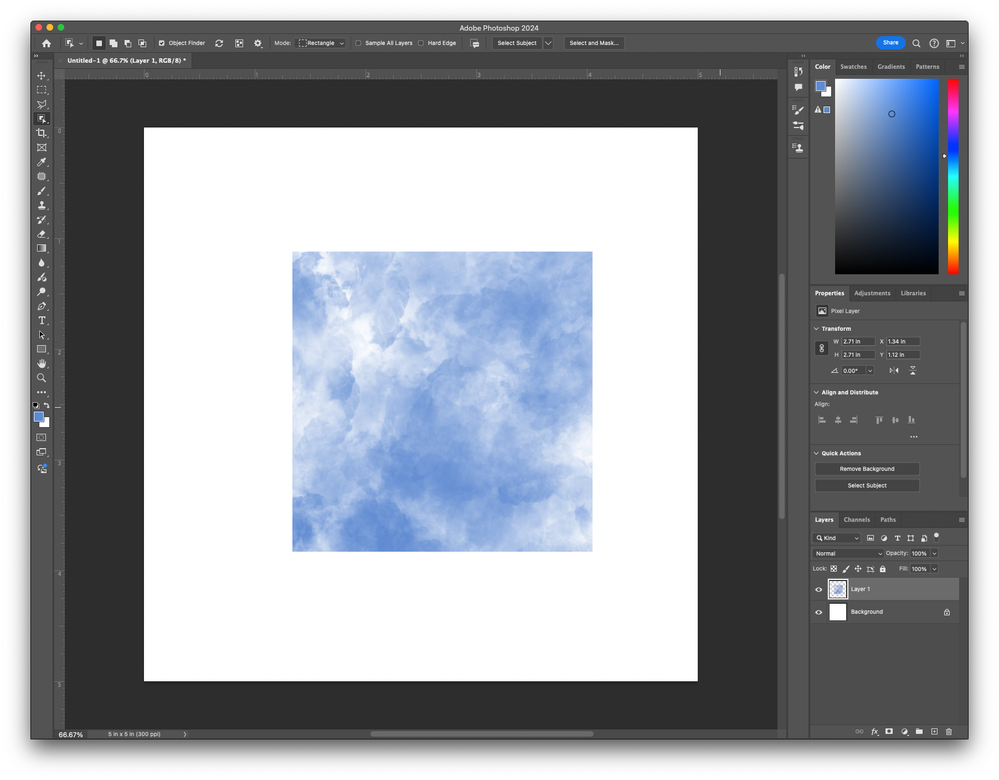999x780 pixels.
Task: Select the Horizontal Type tool
Action: pos(41,321)
